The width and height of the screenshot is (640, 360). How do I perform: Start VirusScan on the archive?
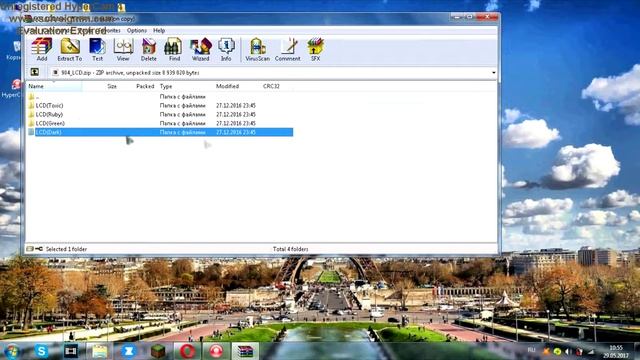pyautogui.click(x=258, y=49)
